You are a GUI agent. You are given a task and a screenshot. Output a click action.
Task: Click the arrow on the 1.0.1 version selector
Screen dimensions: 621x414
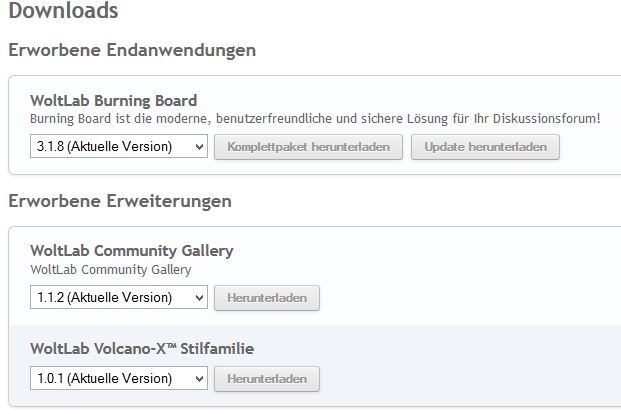(x=198, y=379)
